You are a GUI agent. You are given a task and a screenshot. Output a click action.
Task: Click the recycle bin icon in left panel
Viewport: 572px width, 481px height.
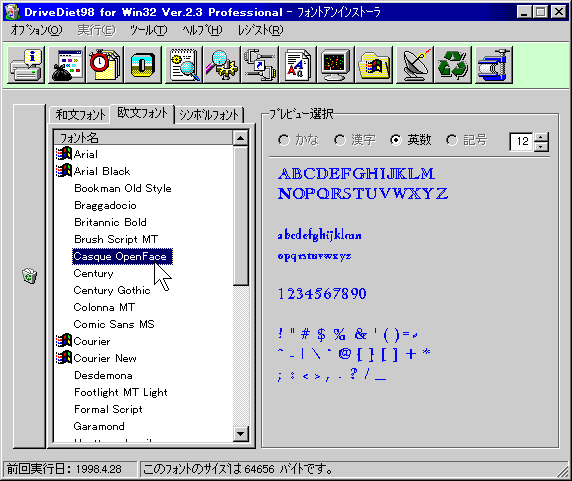(x=30, y=276)
